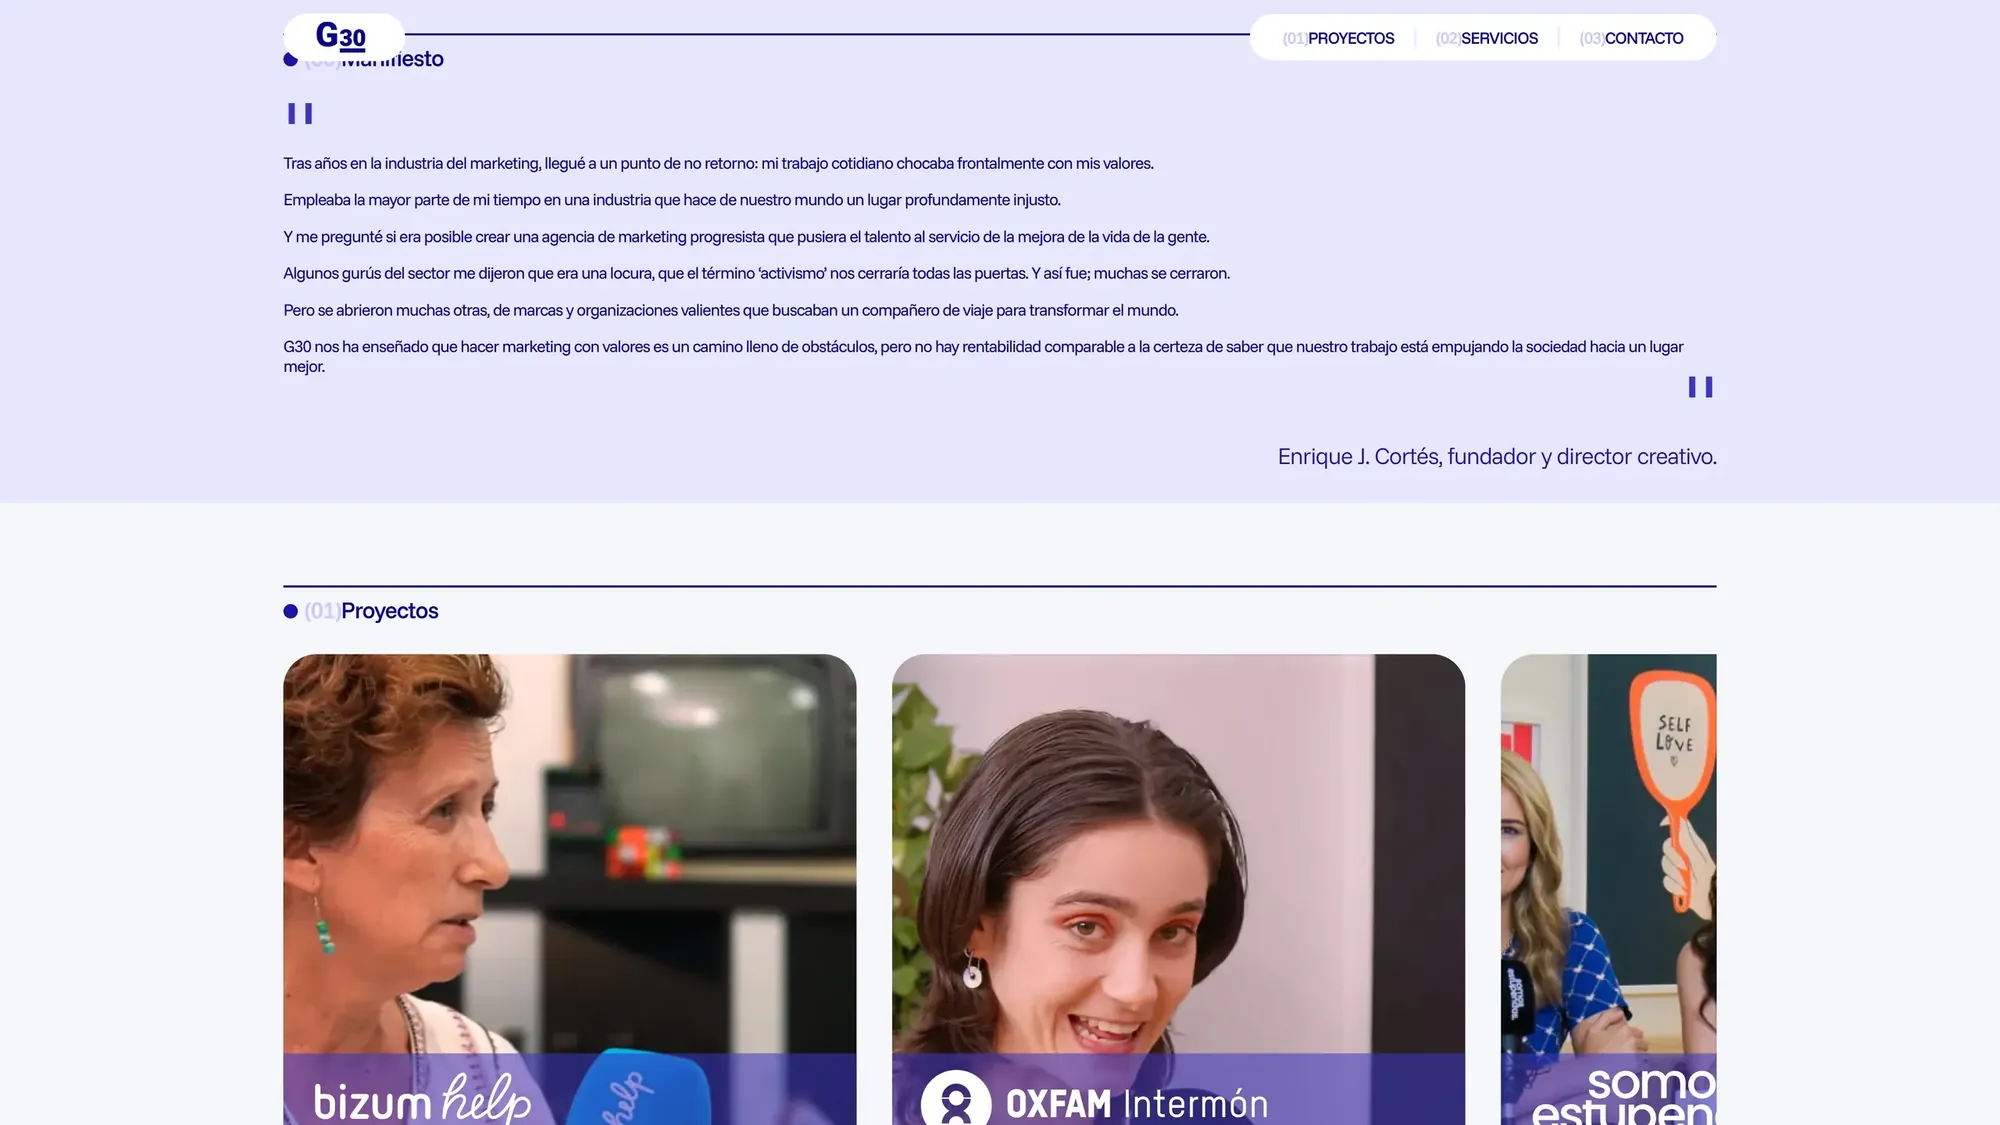2000x1125 pixels.
Task: Click paragraph starting 'Algunos gurús del sector'
Action: coord(756,273)
